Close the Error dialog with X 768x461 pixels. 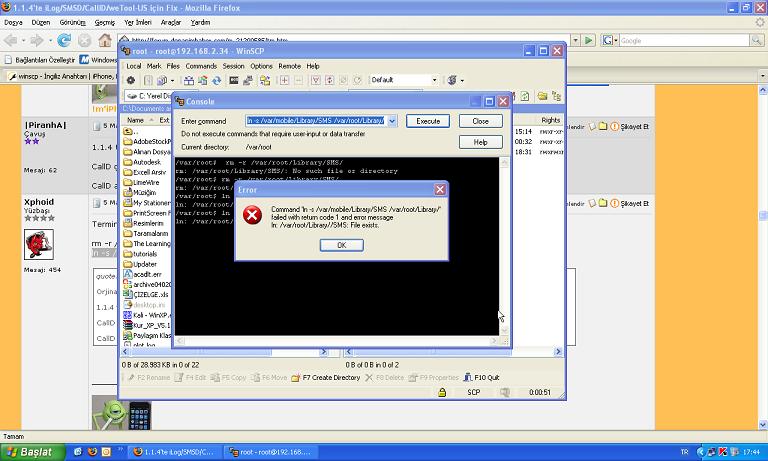point(440,190)
